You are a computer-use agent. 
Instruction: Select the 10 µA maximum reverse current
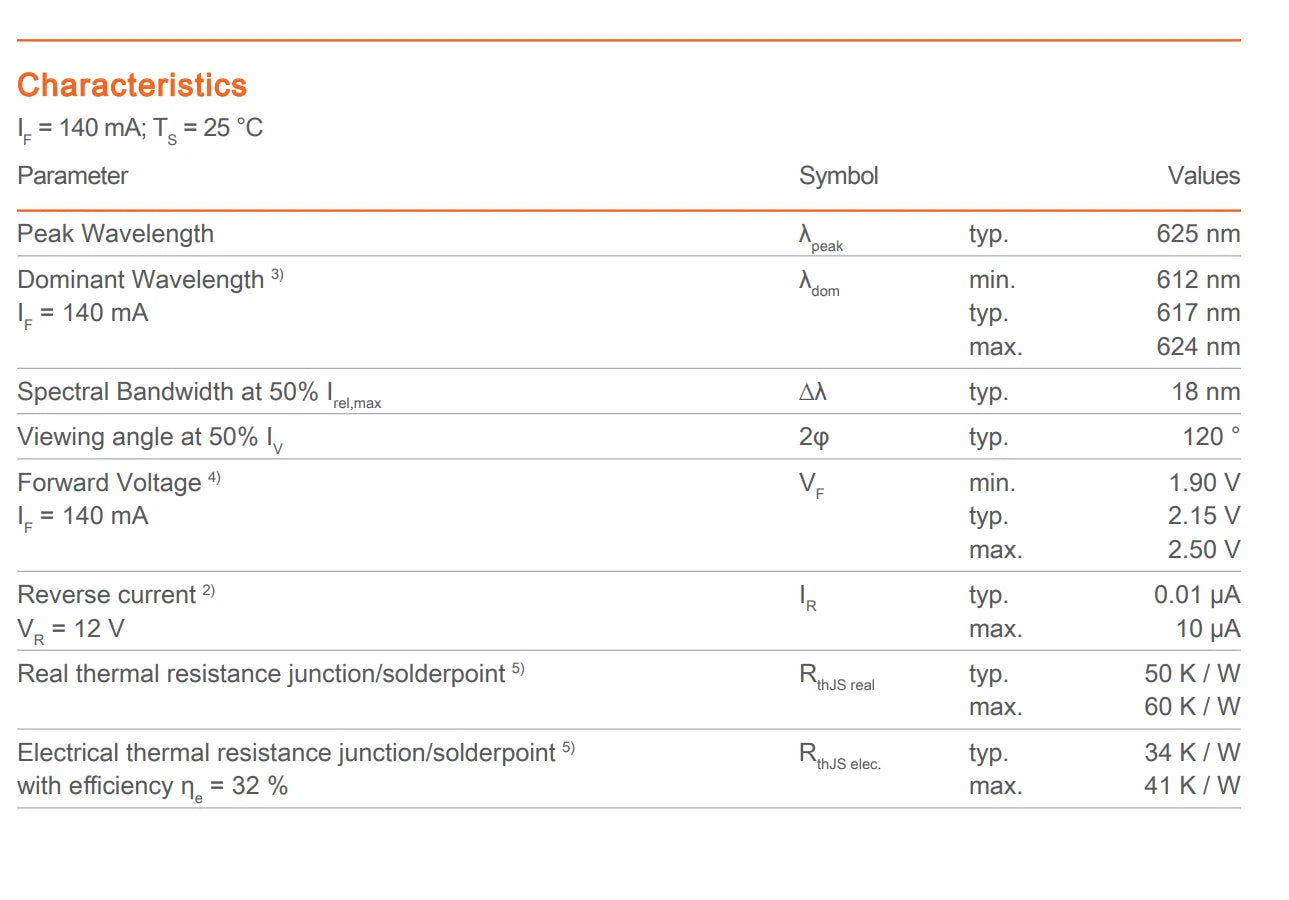pos(1208,629)
